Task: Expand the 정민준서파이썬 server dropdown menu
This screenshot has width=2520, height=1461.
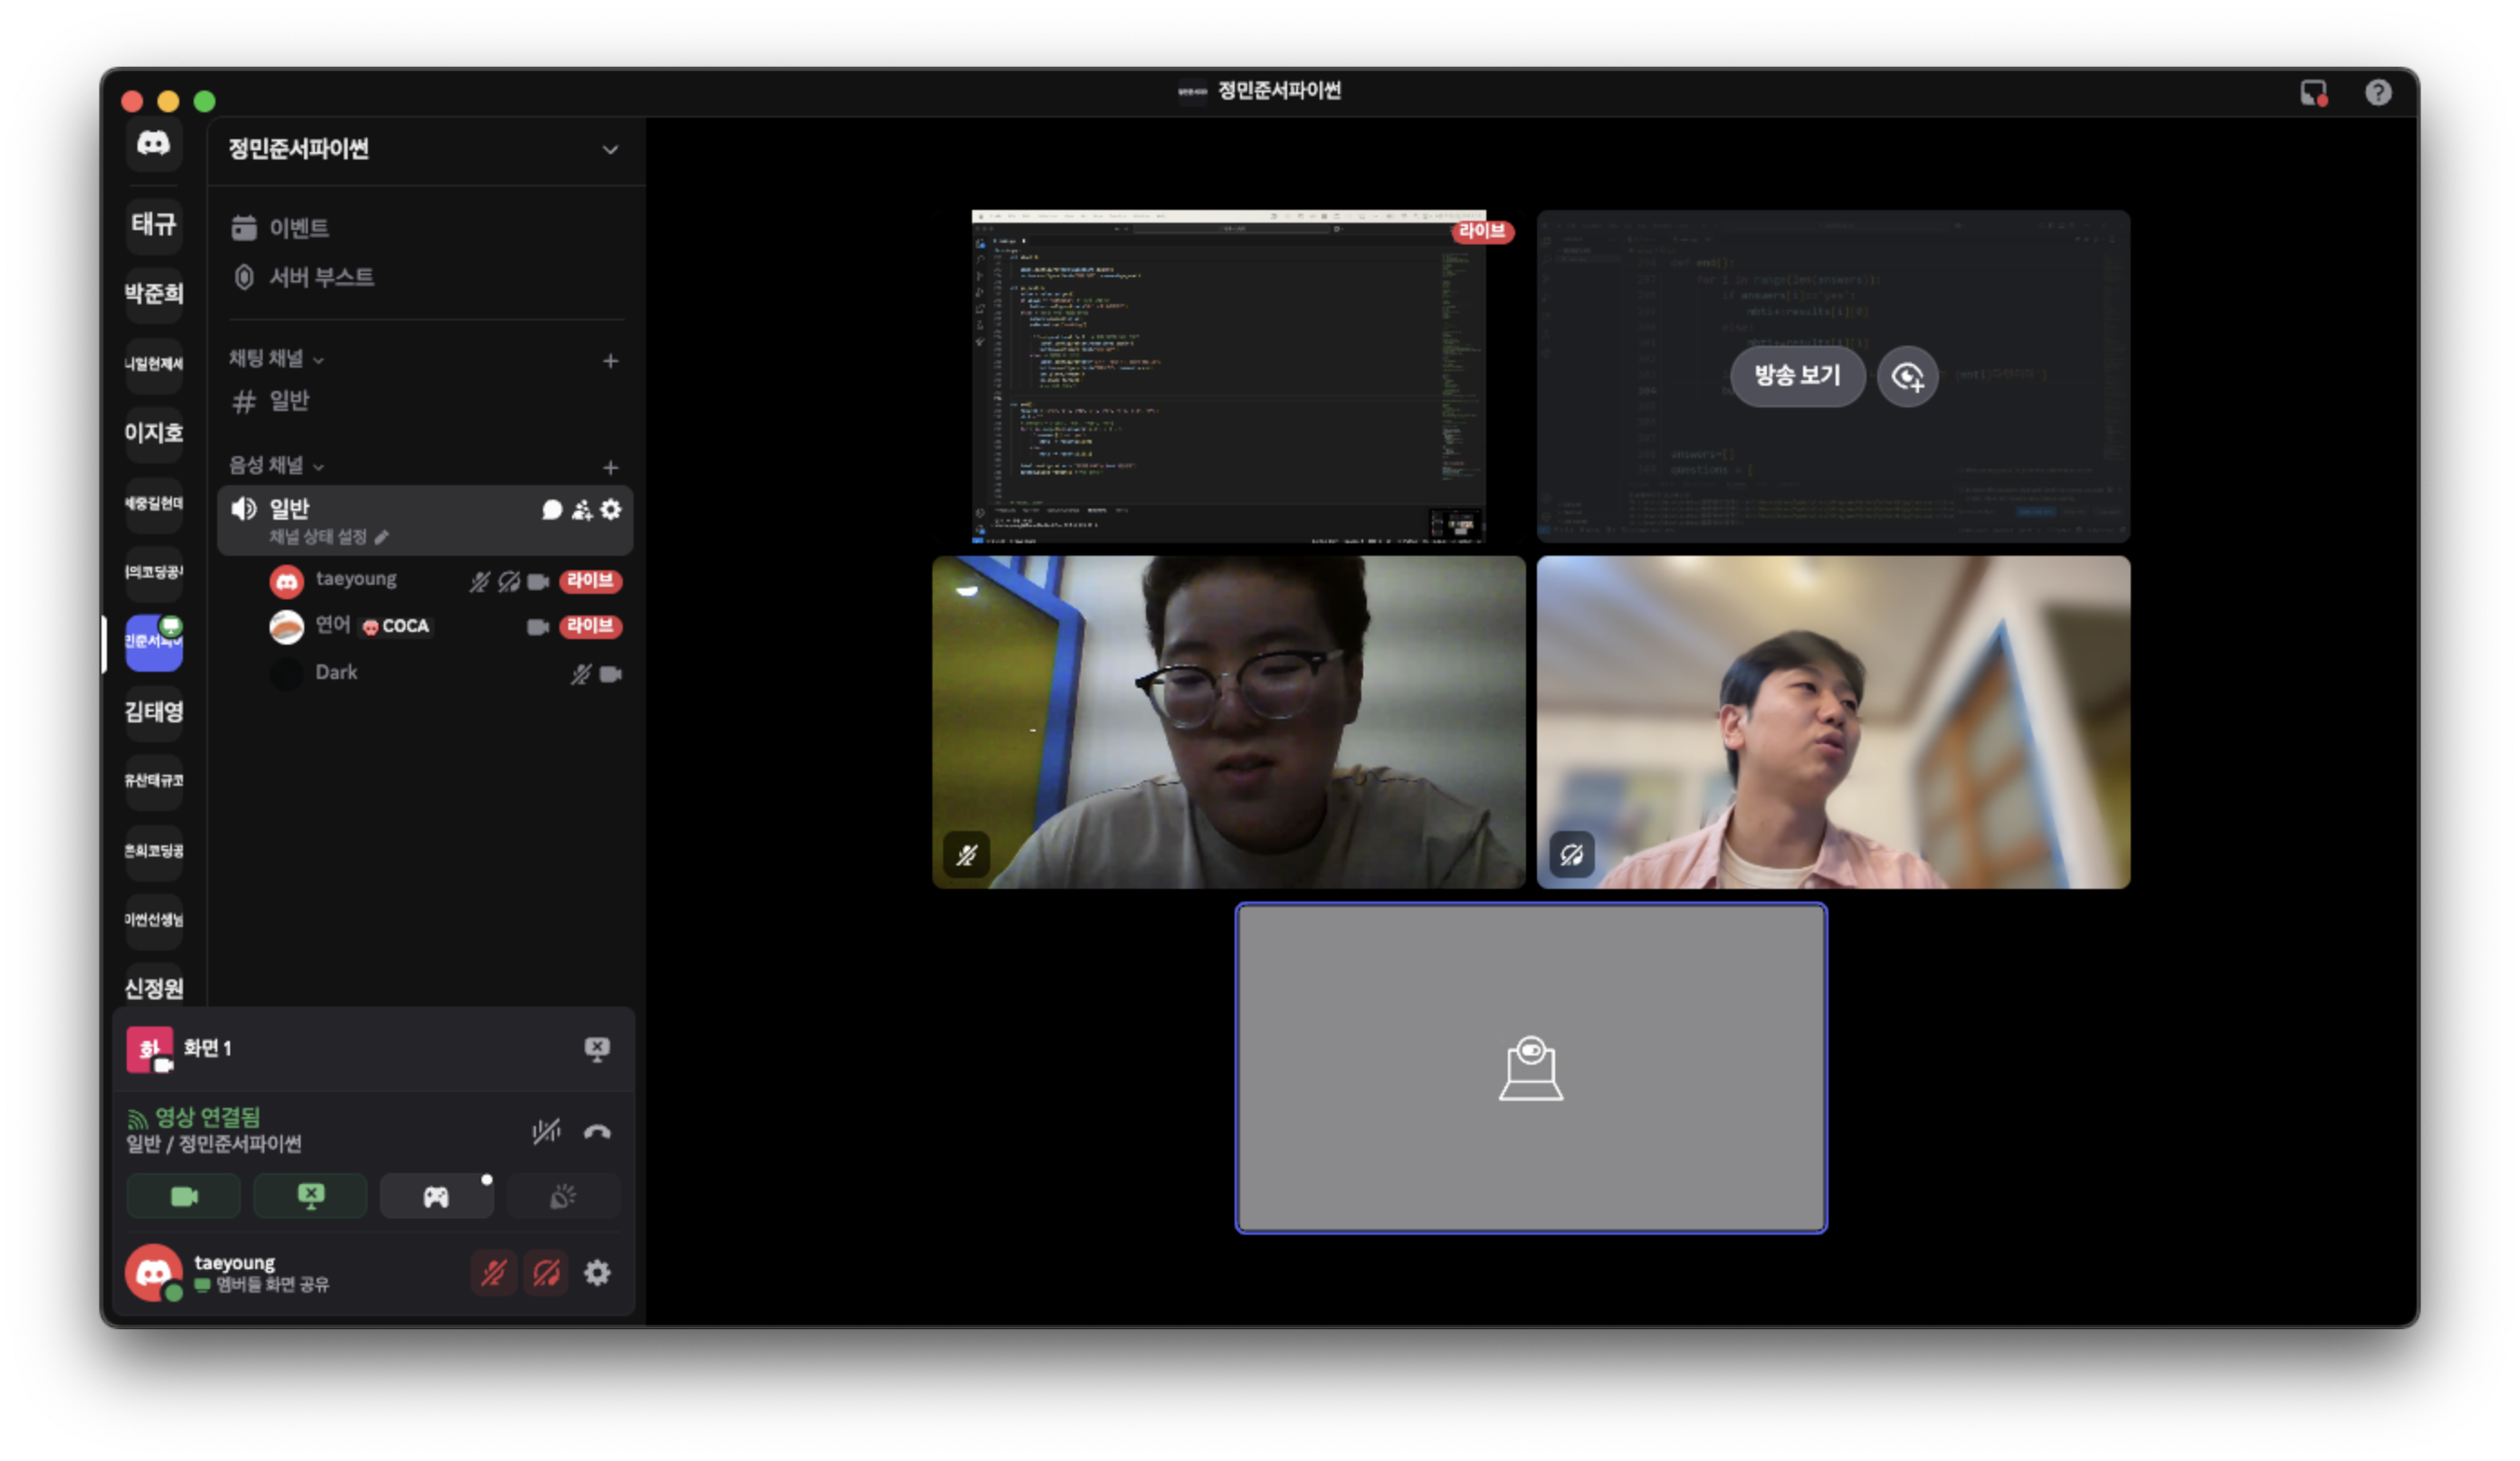Action: click(x=610, y=150)
